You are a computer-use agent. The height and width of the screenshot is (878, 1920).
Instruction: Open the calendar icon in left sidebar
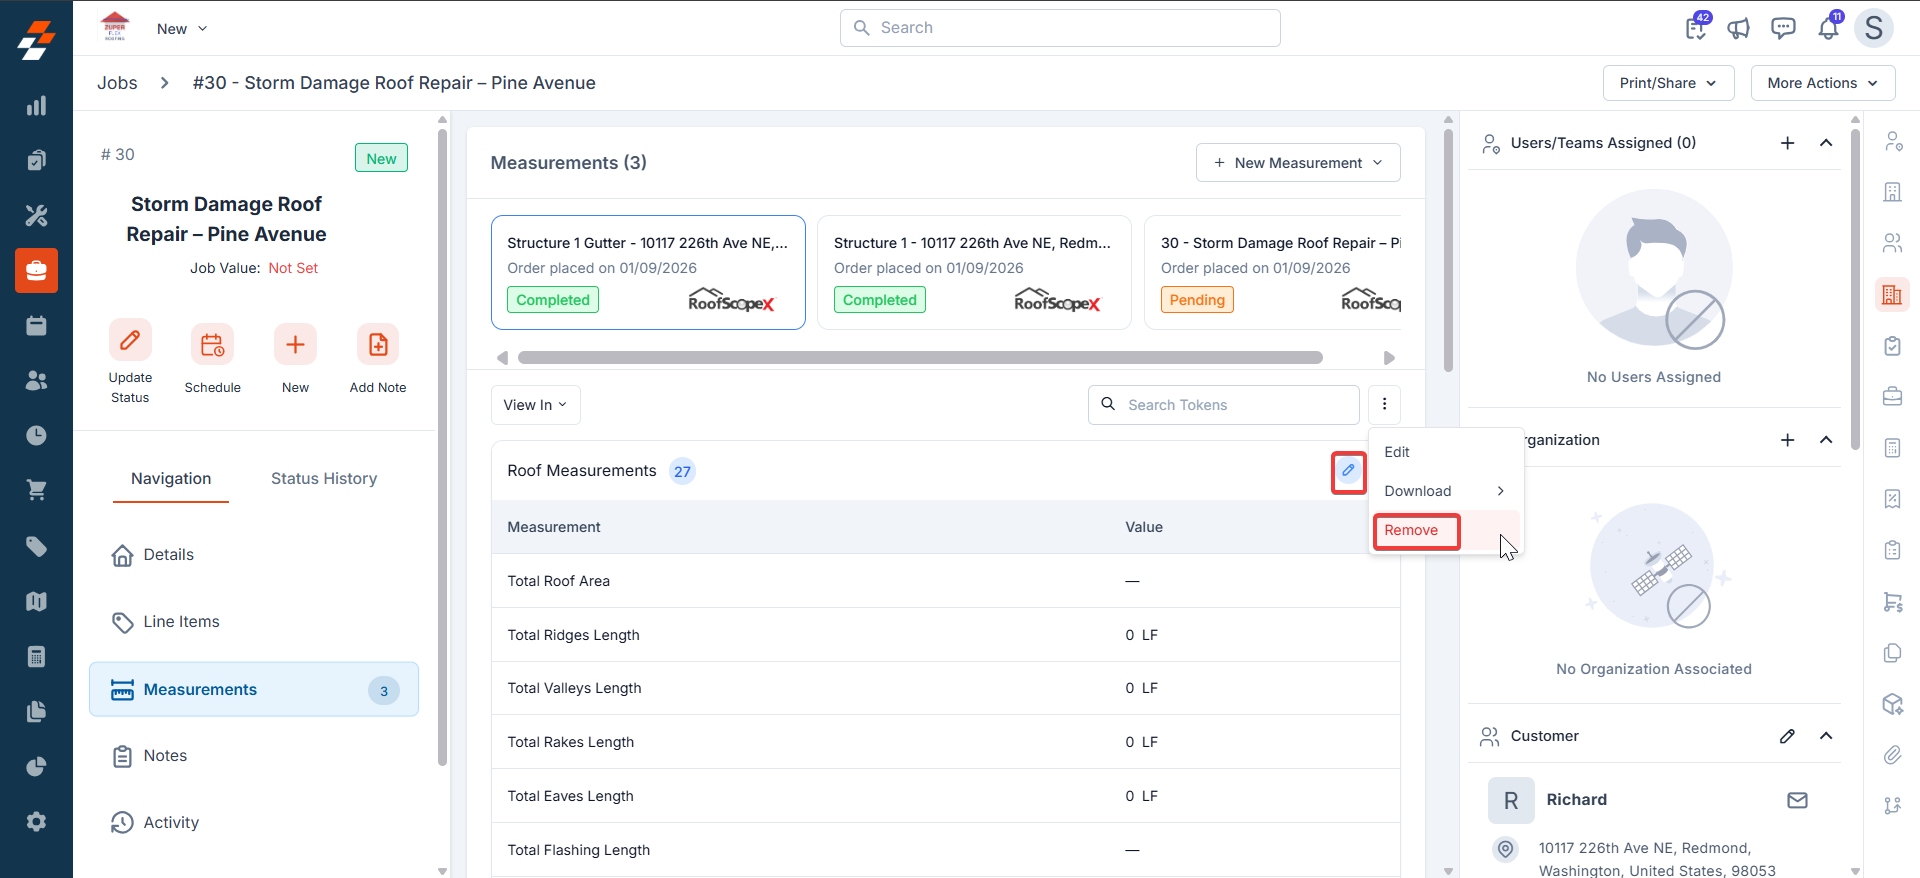tap(36, 325)
